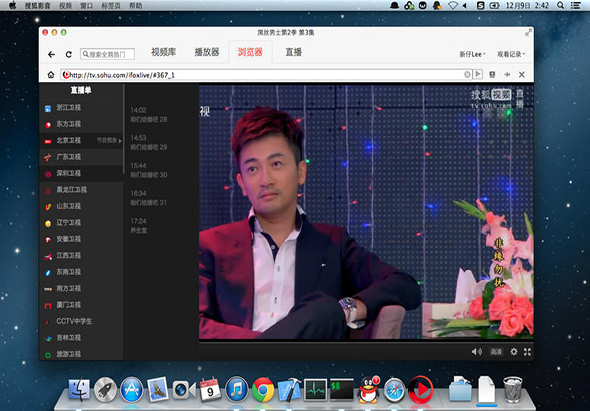Open the 帮助 menu
The width and height of the screenshot is (590, 411).
click(135, 6)
